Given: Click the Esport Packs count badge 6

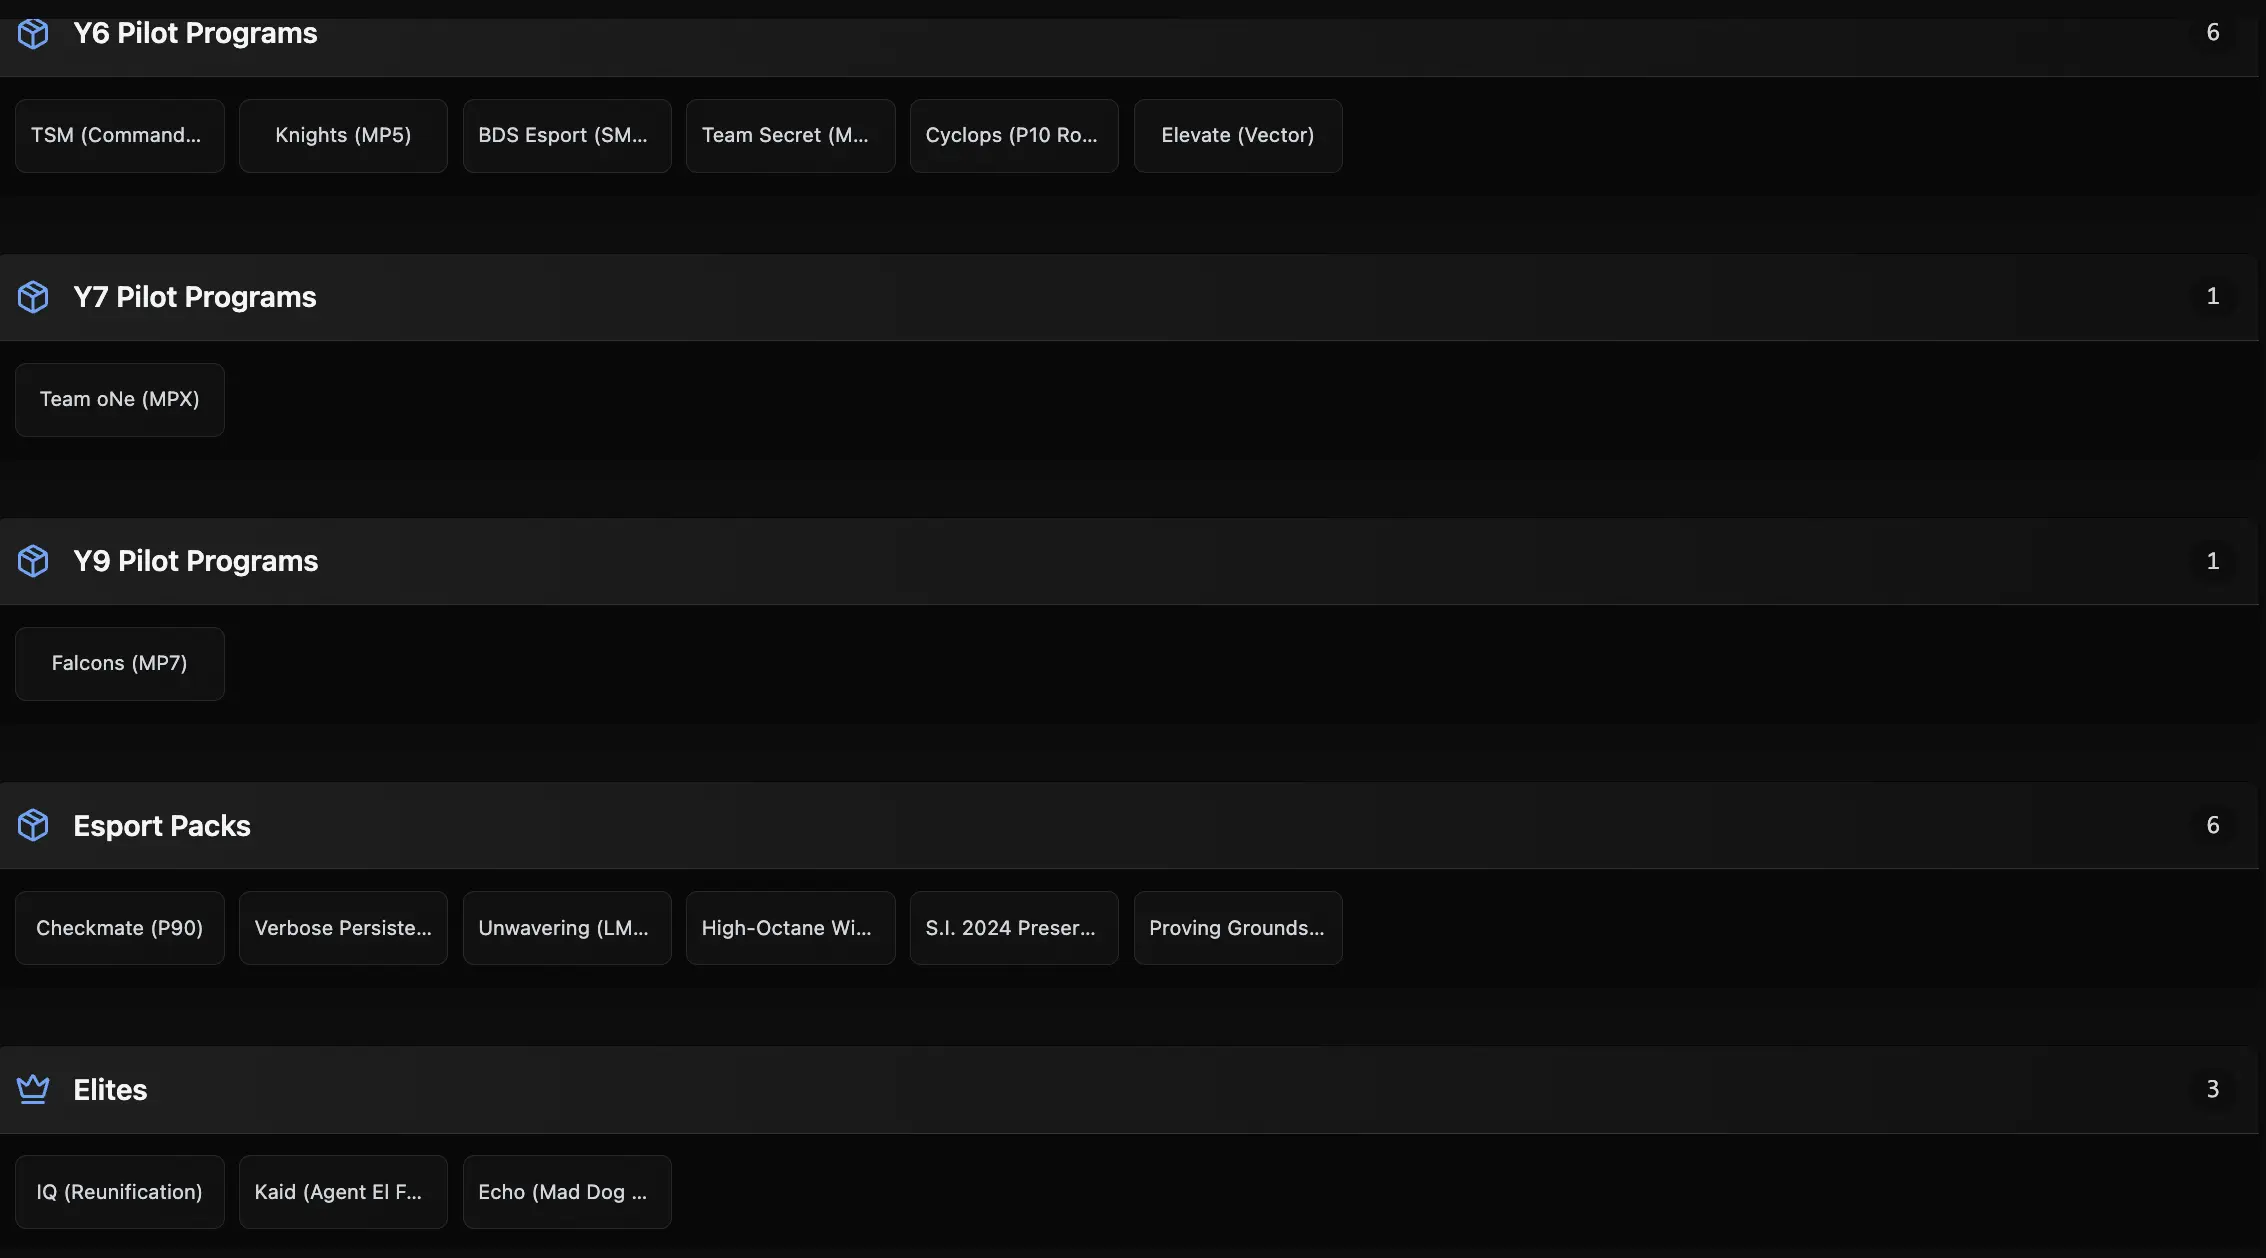Looking at the screenshot, I should coord(2212,825).
